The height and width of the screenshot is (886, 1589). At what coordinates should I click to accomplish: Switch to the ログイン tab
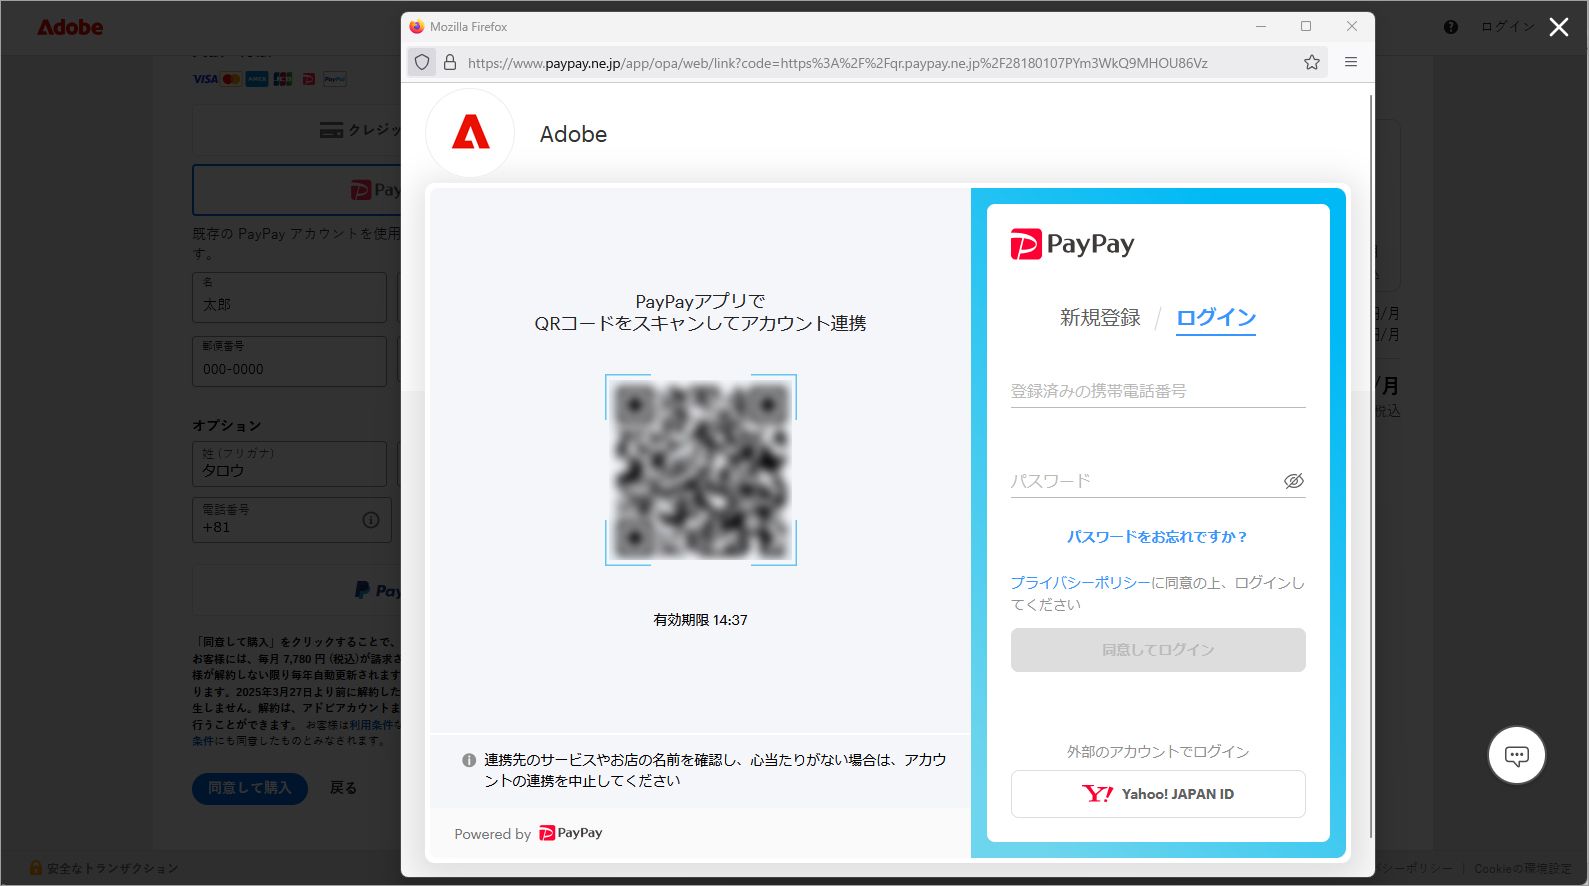1216,318
